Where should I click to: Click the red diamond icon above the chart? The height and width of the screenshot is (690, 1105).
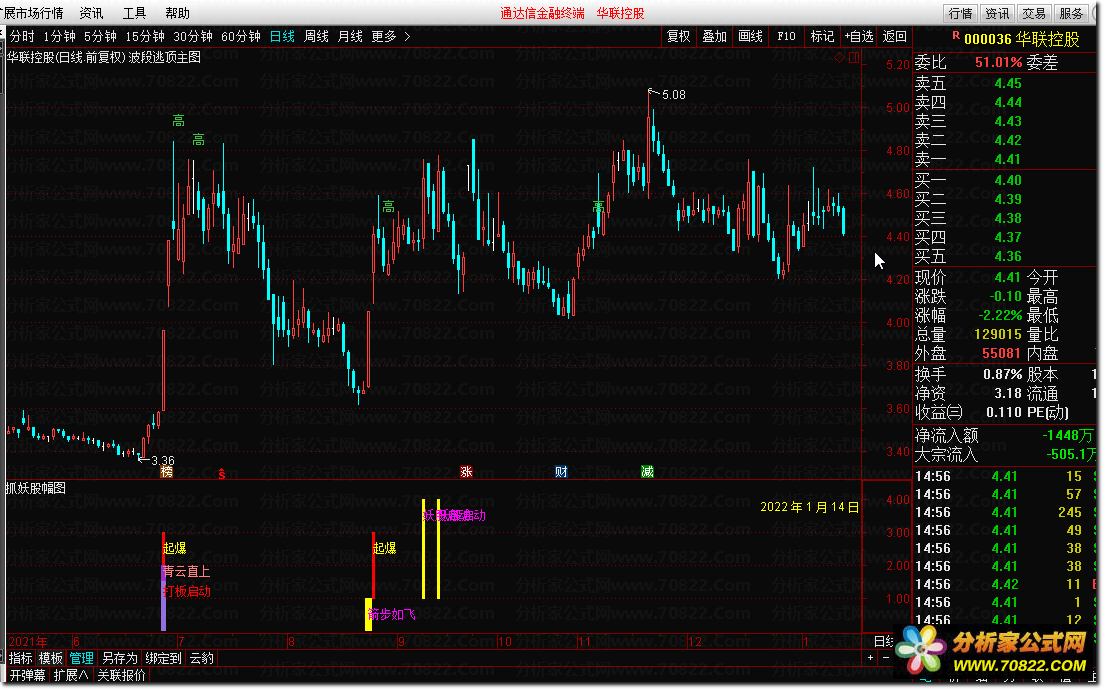pos(839,58)
